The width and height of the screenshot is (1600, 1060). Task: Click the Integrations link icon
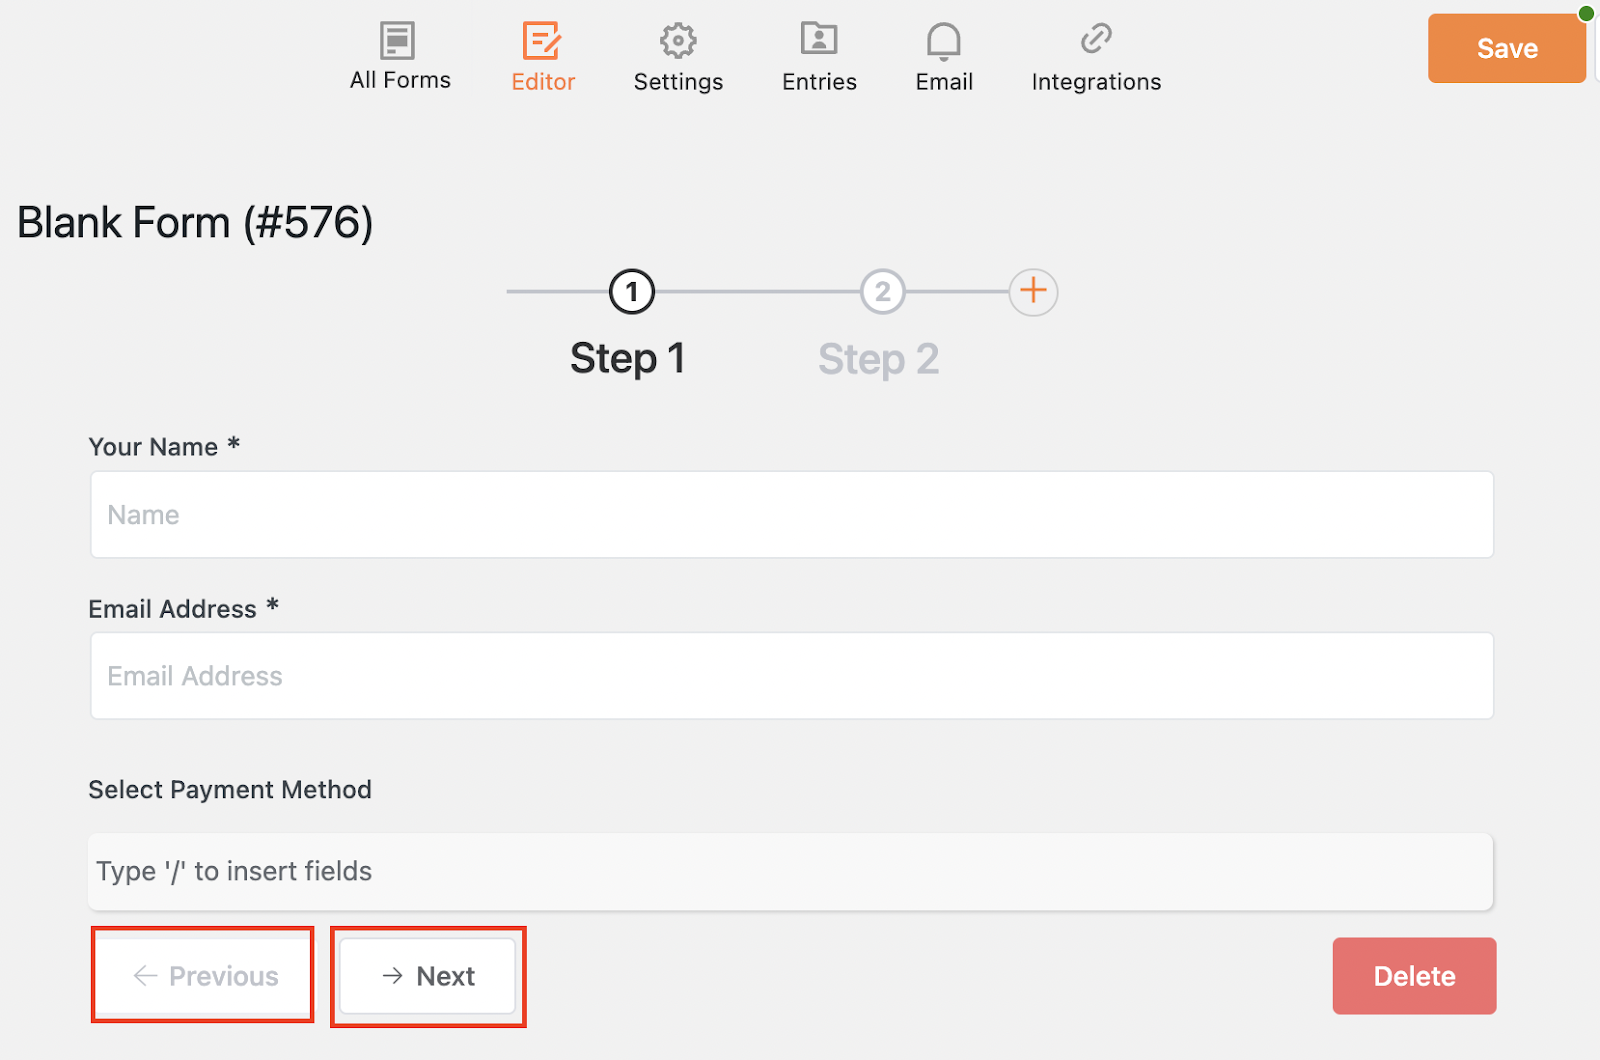click(x=1096, y=39)
